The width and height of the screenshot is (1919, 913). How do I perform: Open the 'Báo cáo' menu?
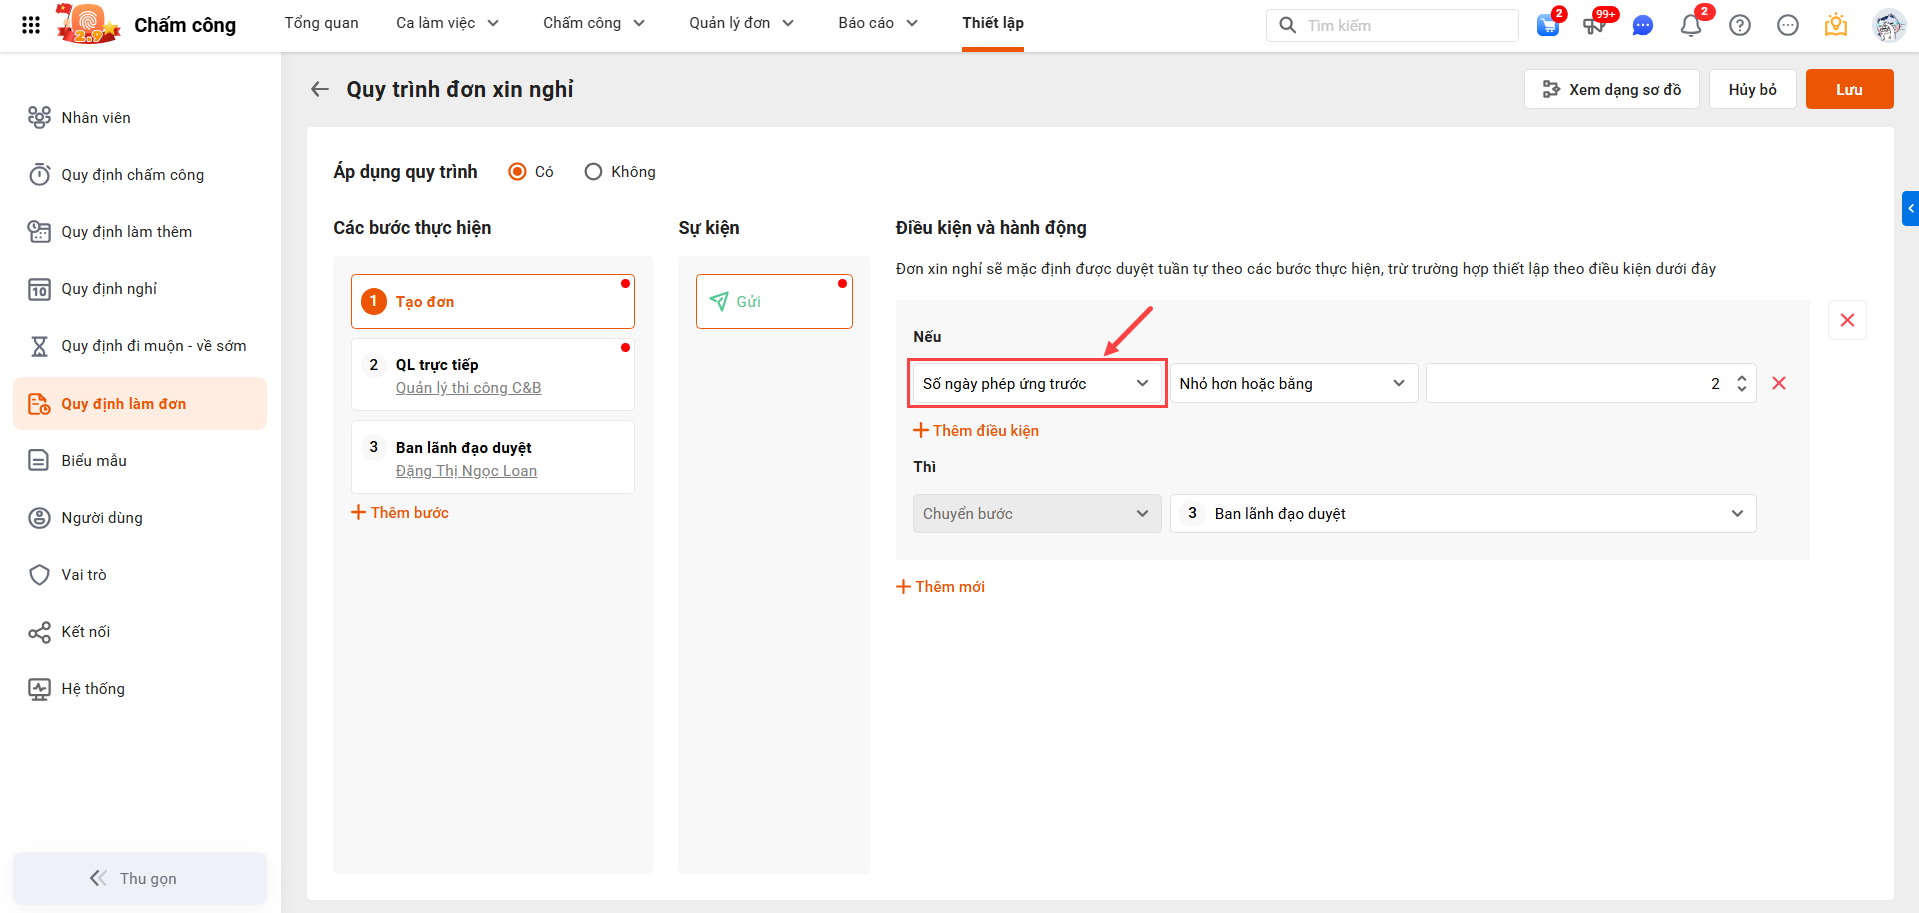click(x=877, y=23)
